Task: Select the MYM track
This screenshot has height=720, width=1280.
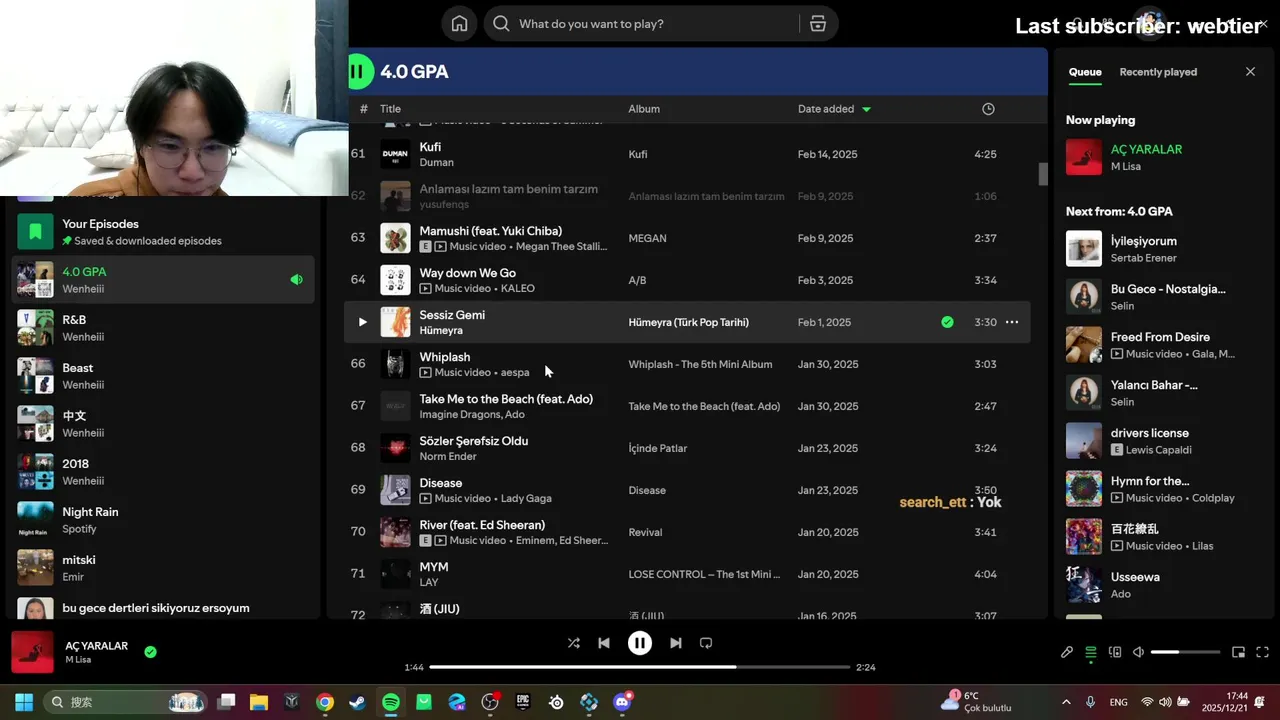Action: (433, 567)
